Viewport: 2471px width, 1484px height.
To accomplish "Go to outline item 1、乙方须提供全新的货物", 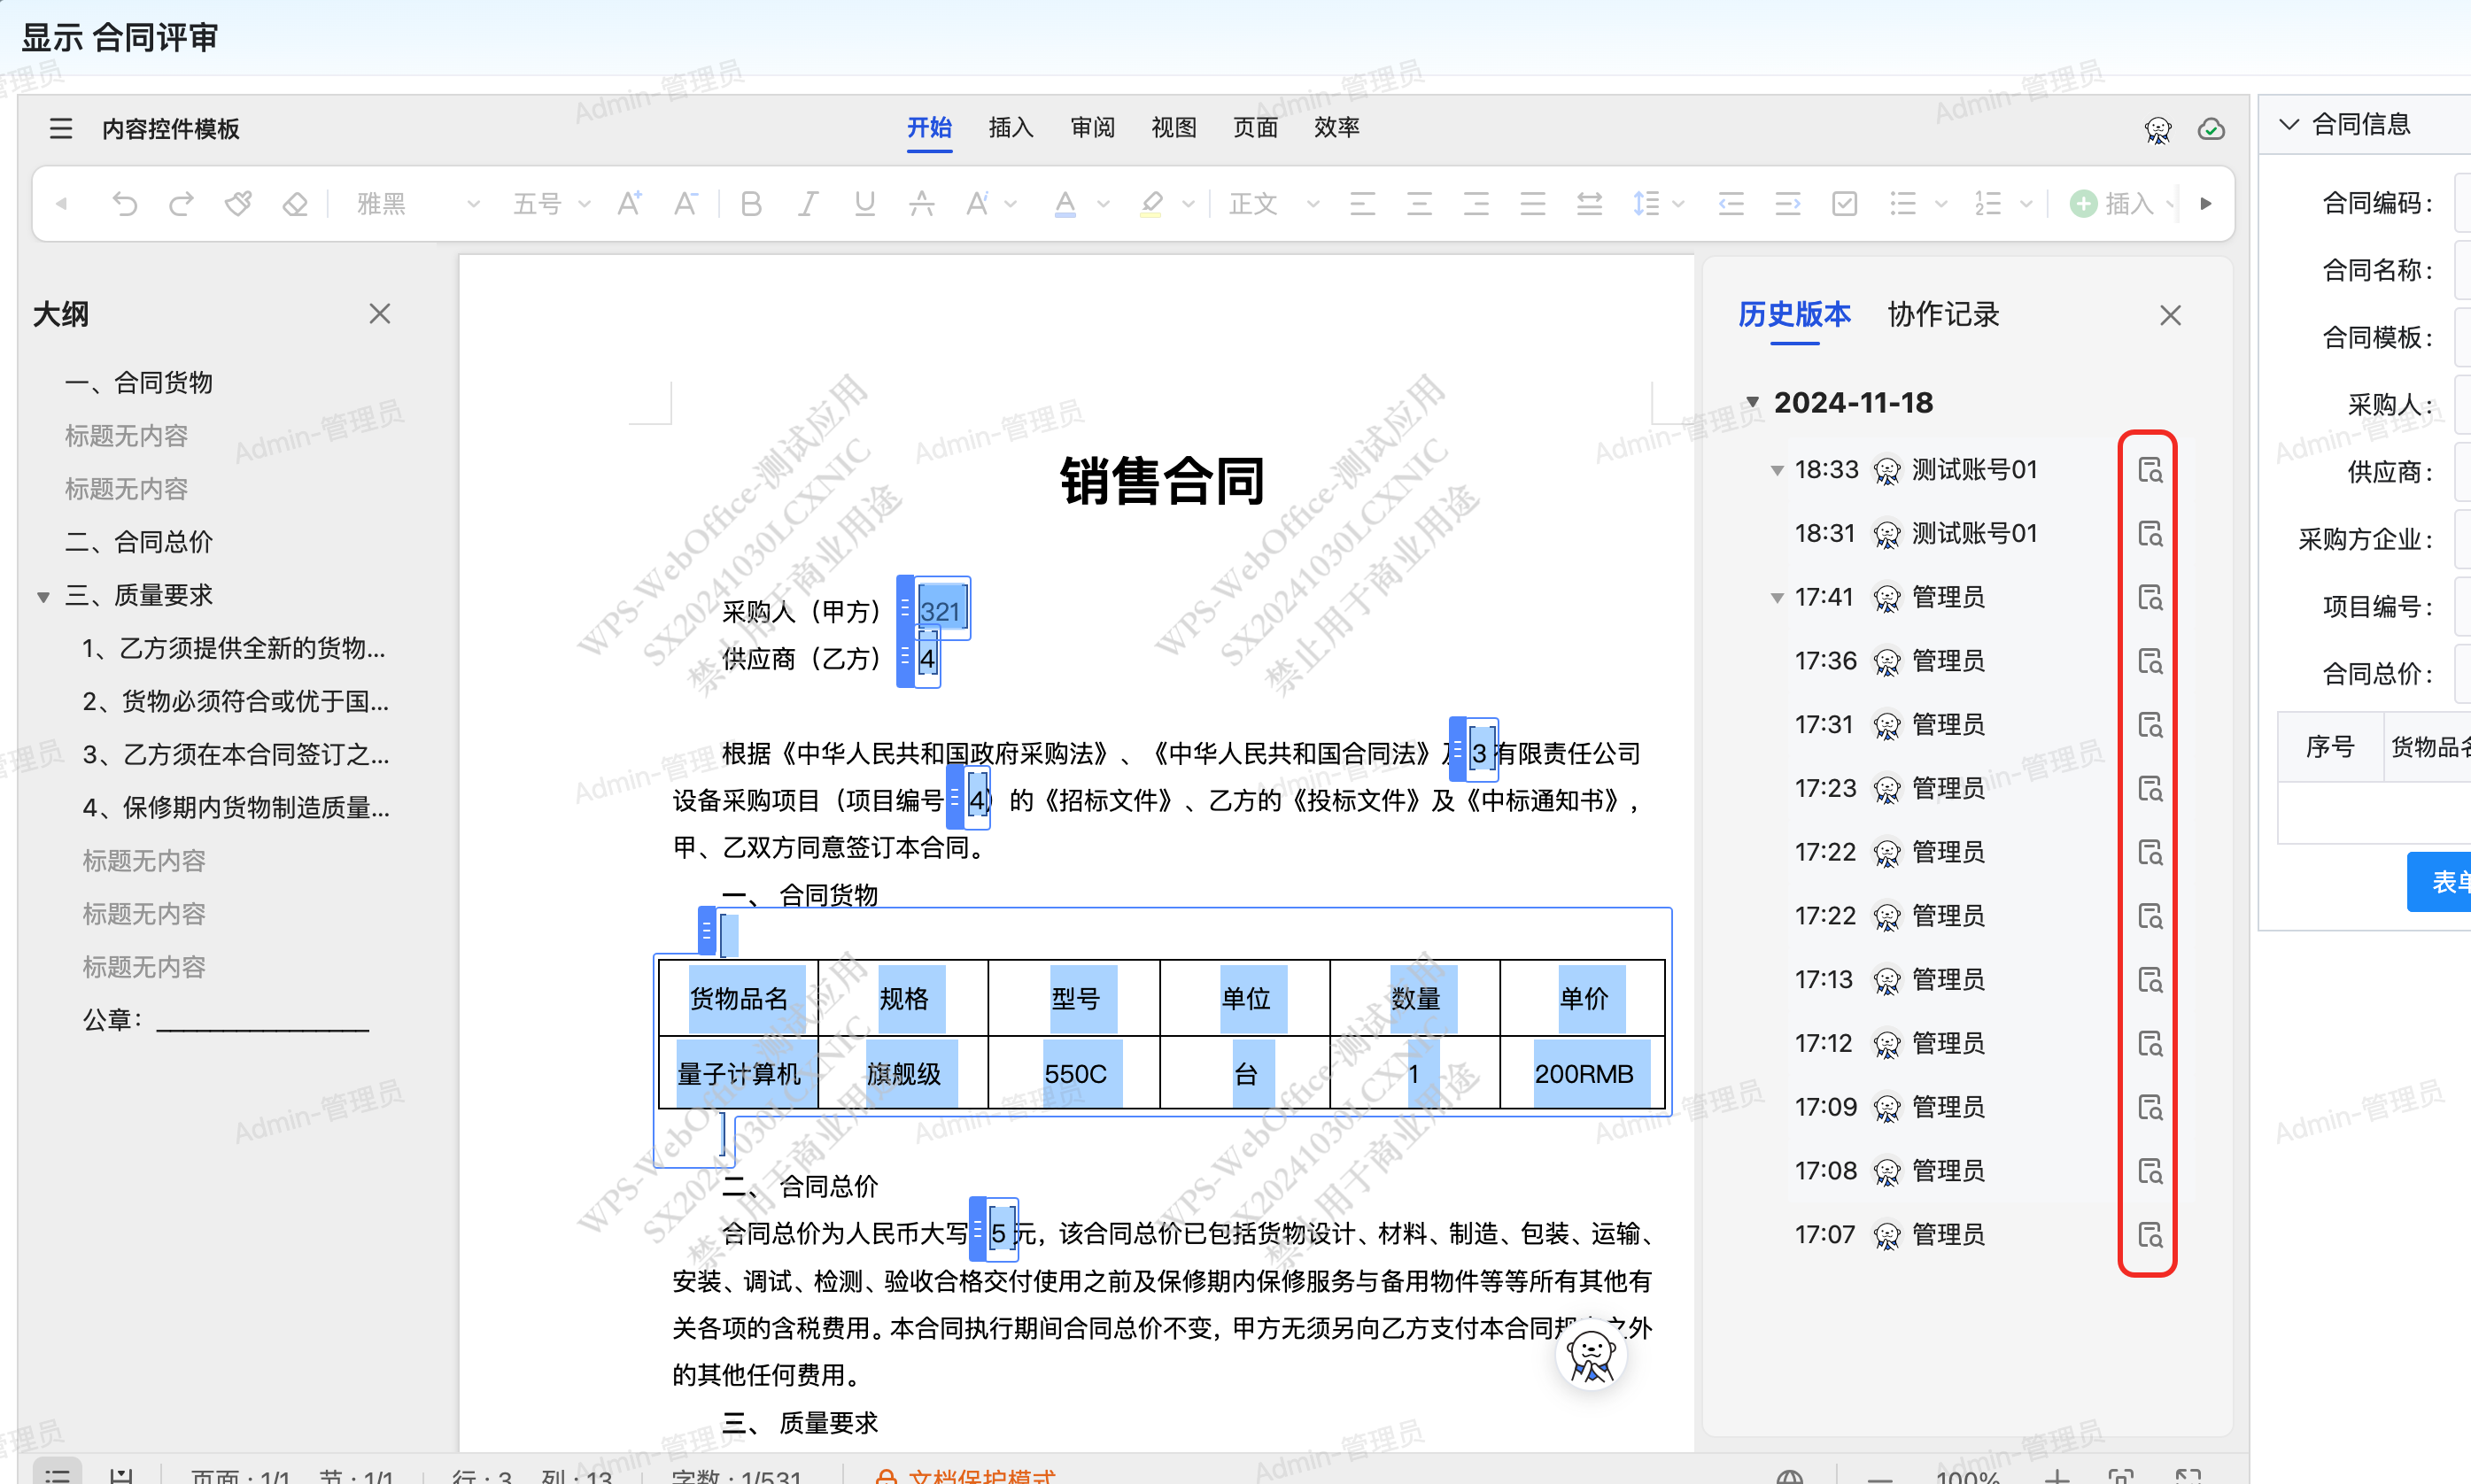I will (234, 649).
